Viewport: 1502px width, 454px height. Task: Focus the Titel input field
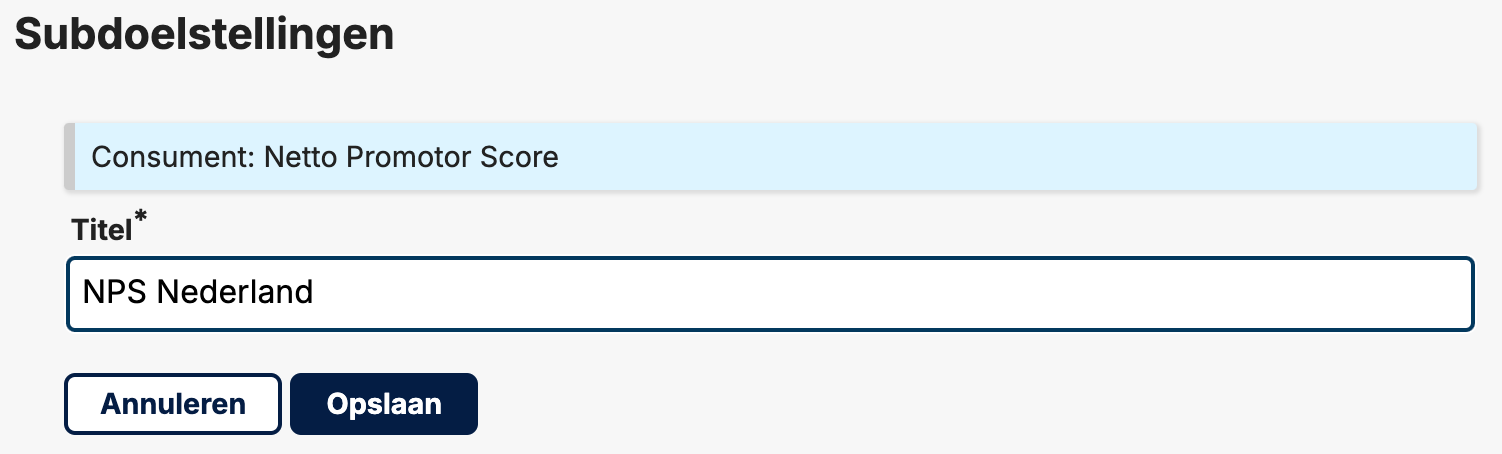tap(770, 294)
